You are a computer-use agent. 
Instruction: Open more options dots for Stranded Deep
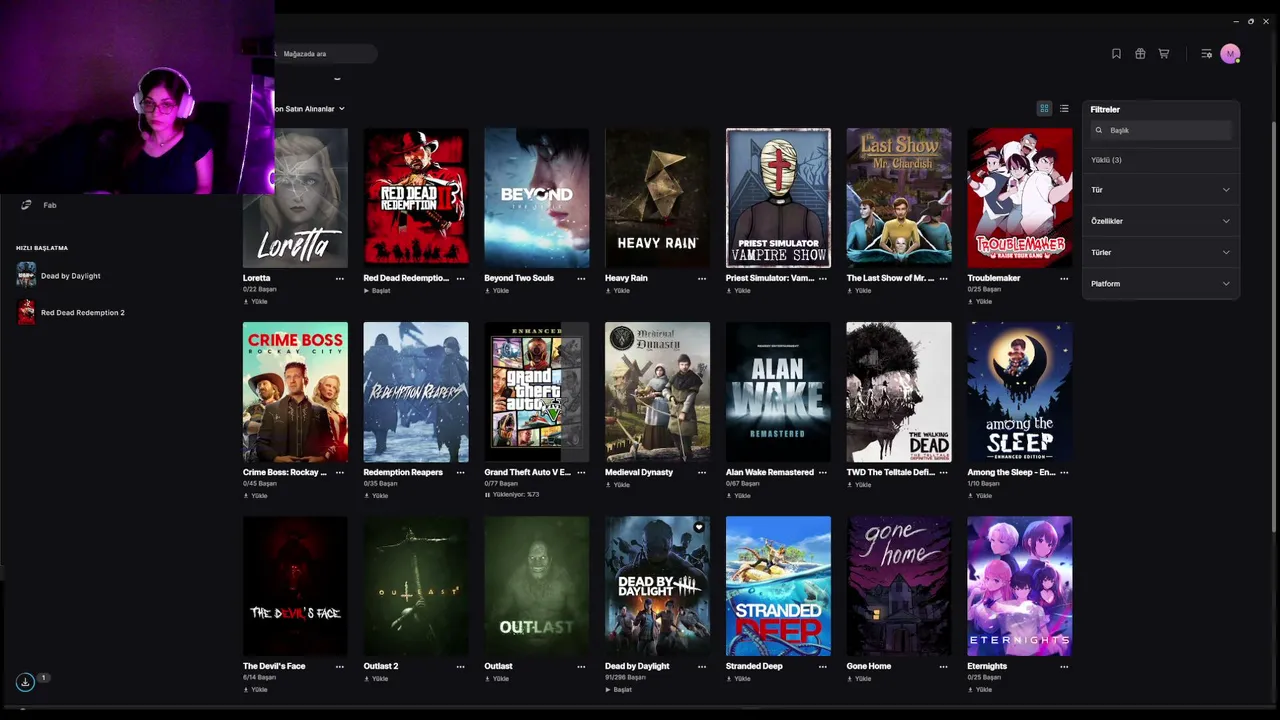823,666
